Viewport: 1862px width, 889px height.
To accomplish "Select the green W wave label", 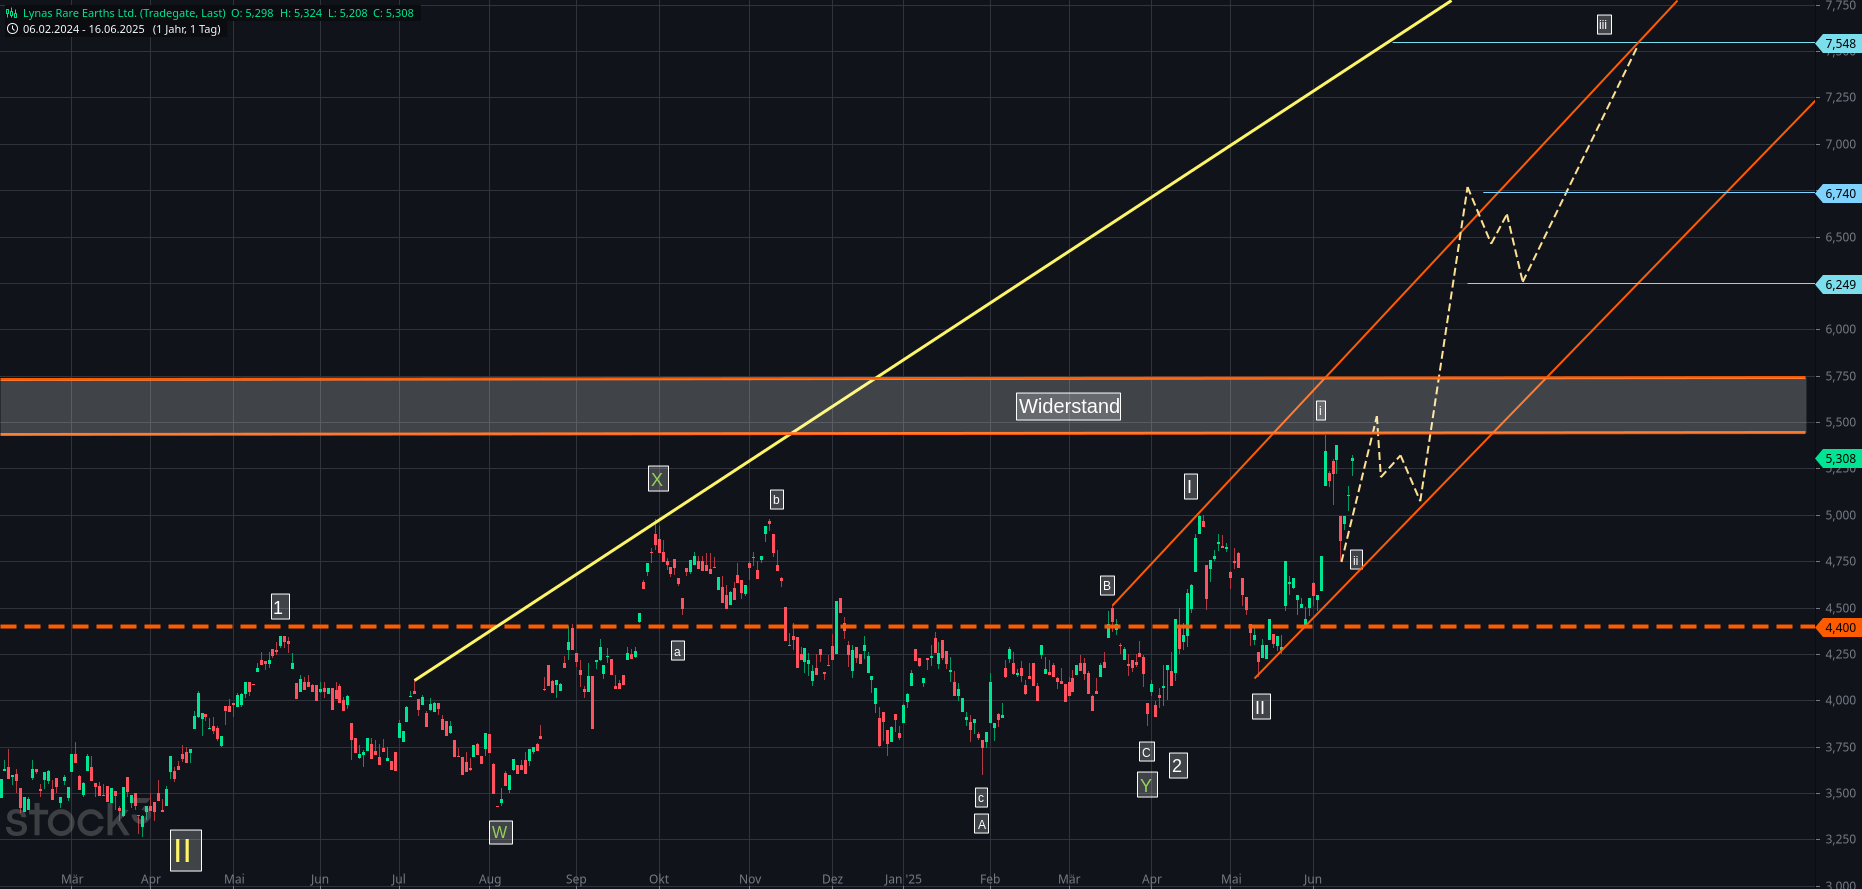I will click(x=500, y=832).
